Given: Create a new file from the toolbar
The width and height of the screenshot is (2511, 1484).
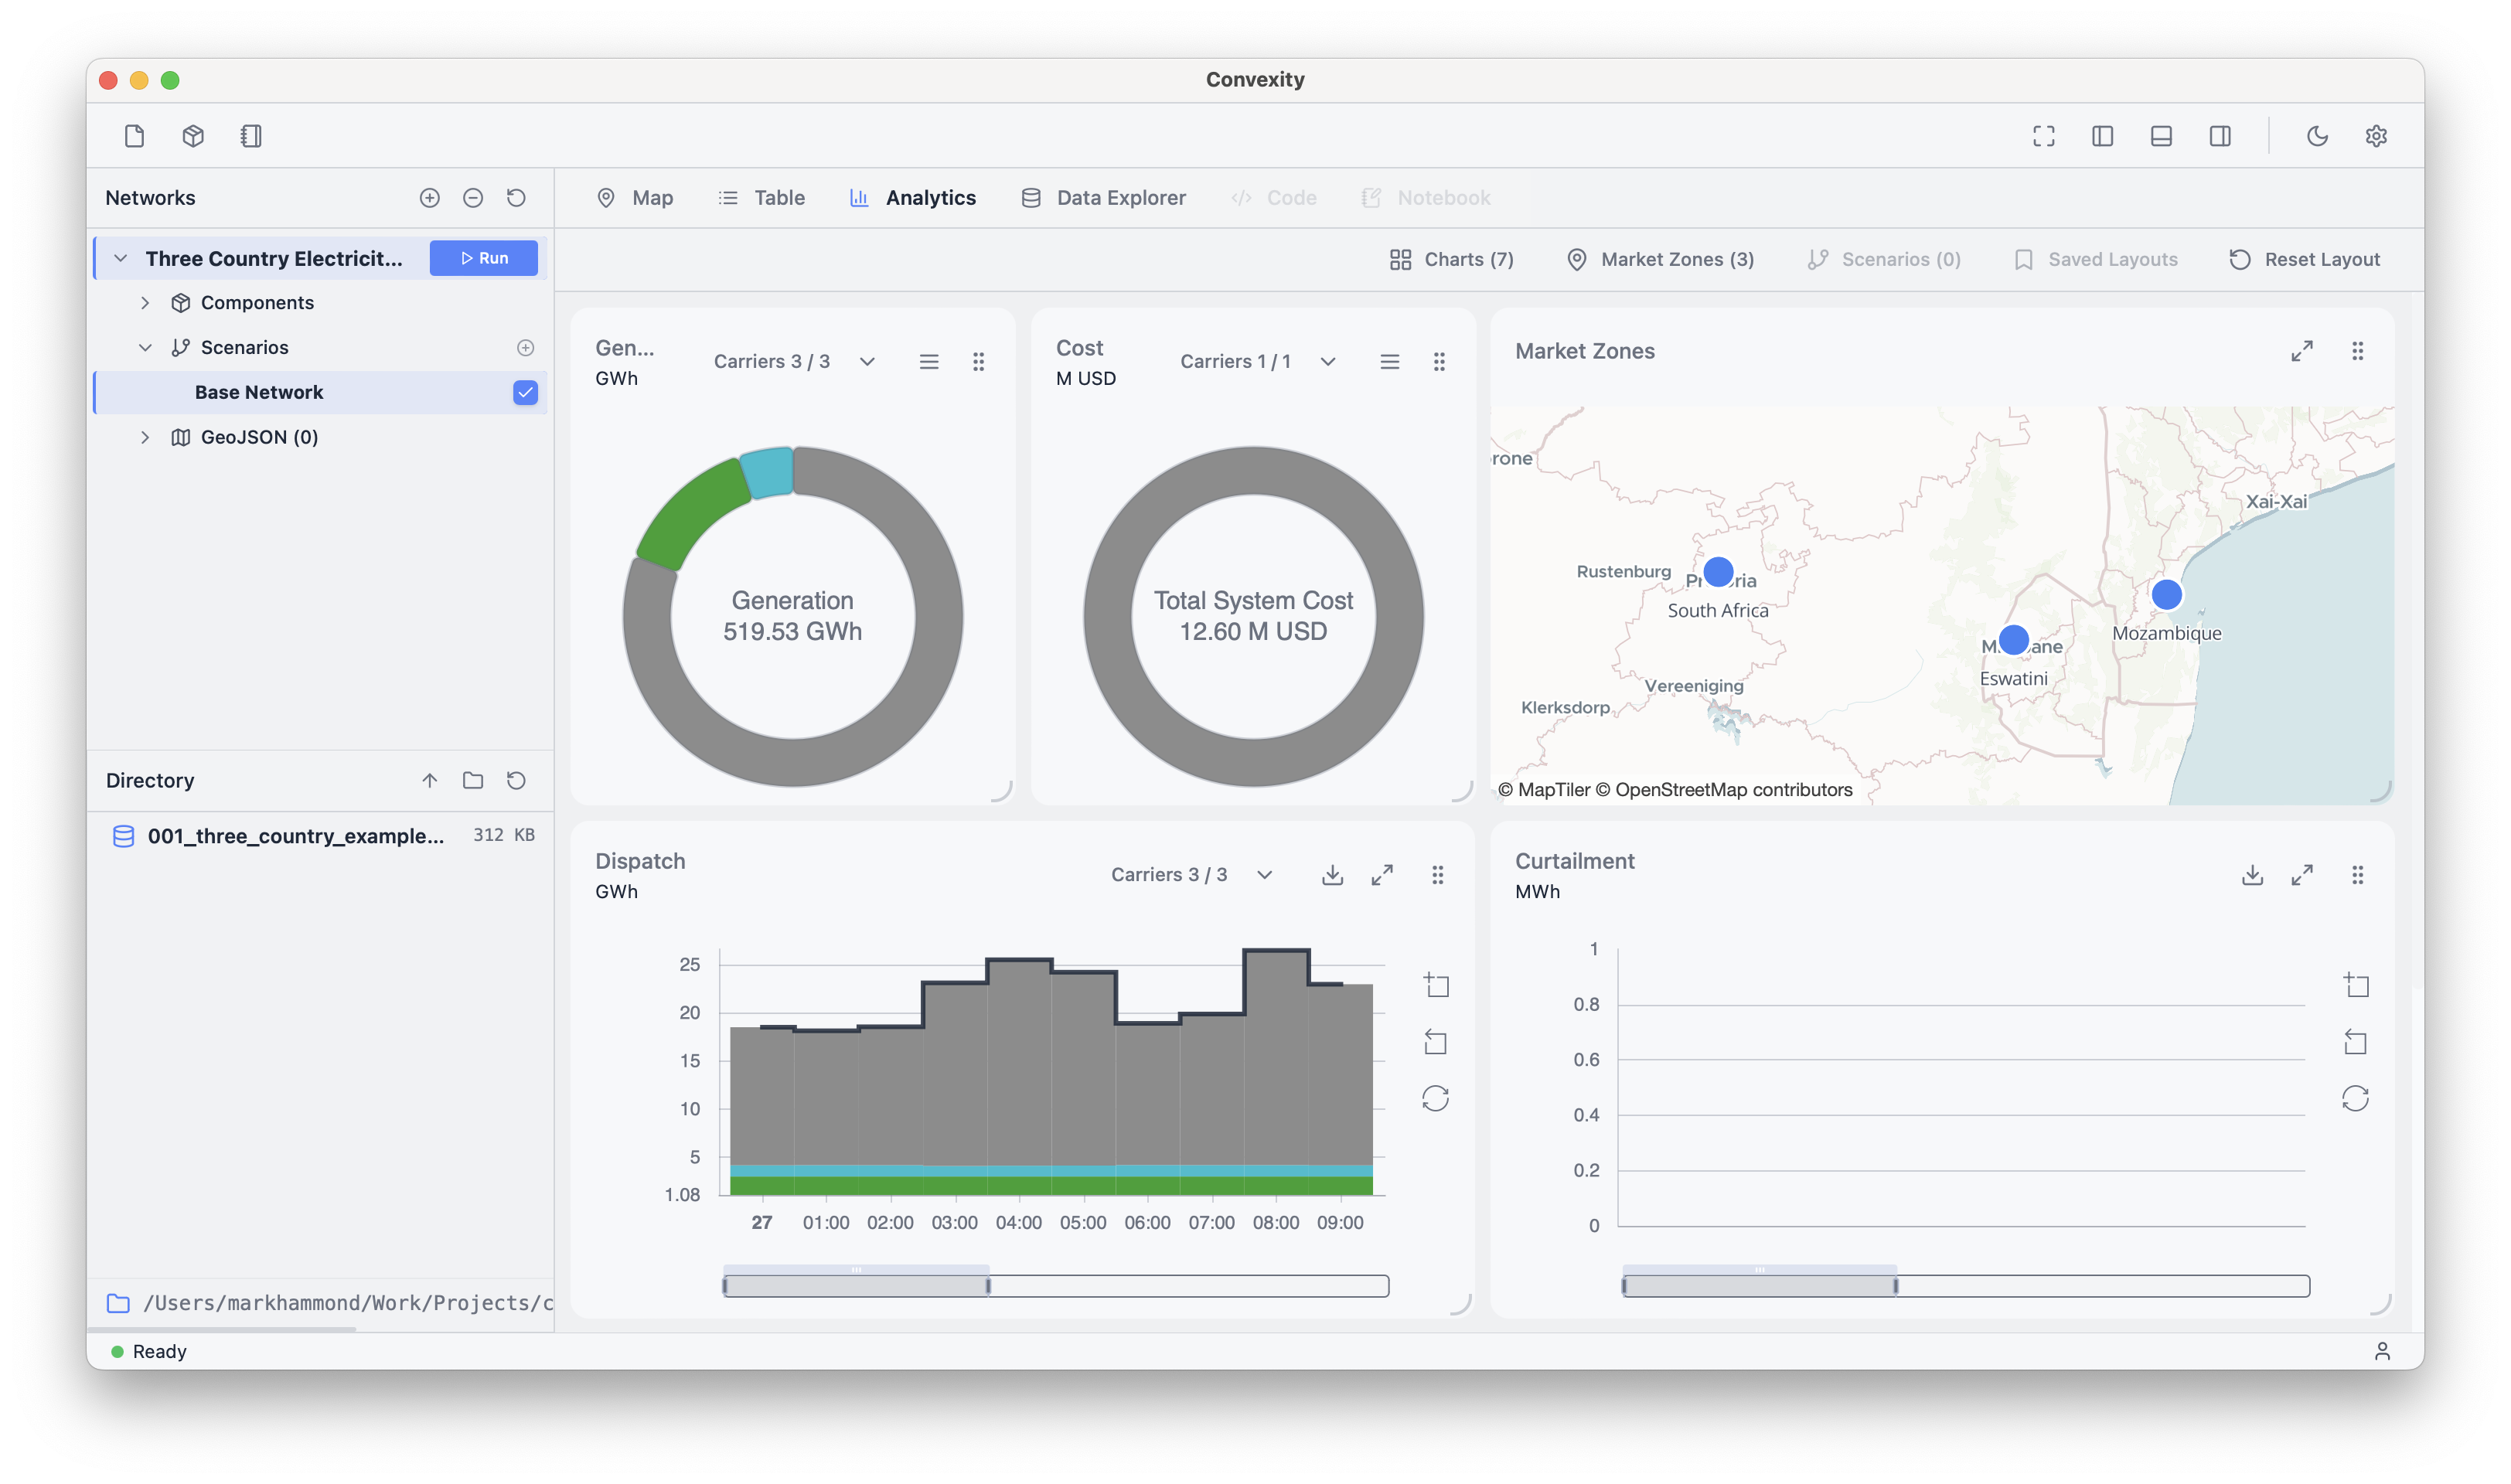Looking at the screenshot, I should coord(135,135).
